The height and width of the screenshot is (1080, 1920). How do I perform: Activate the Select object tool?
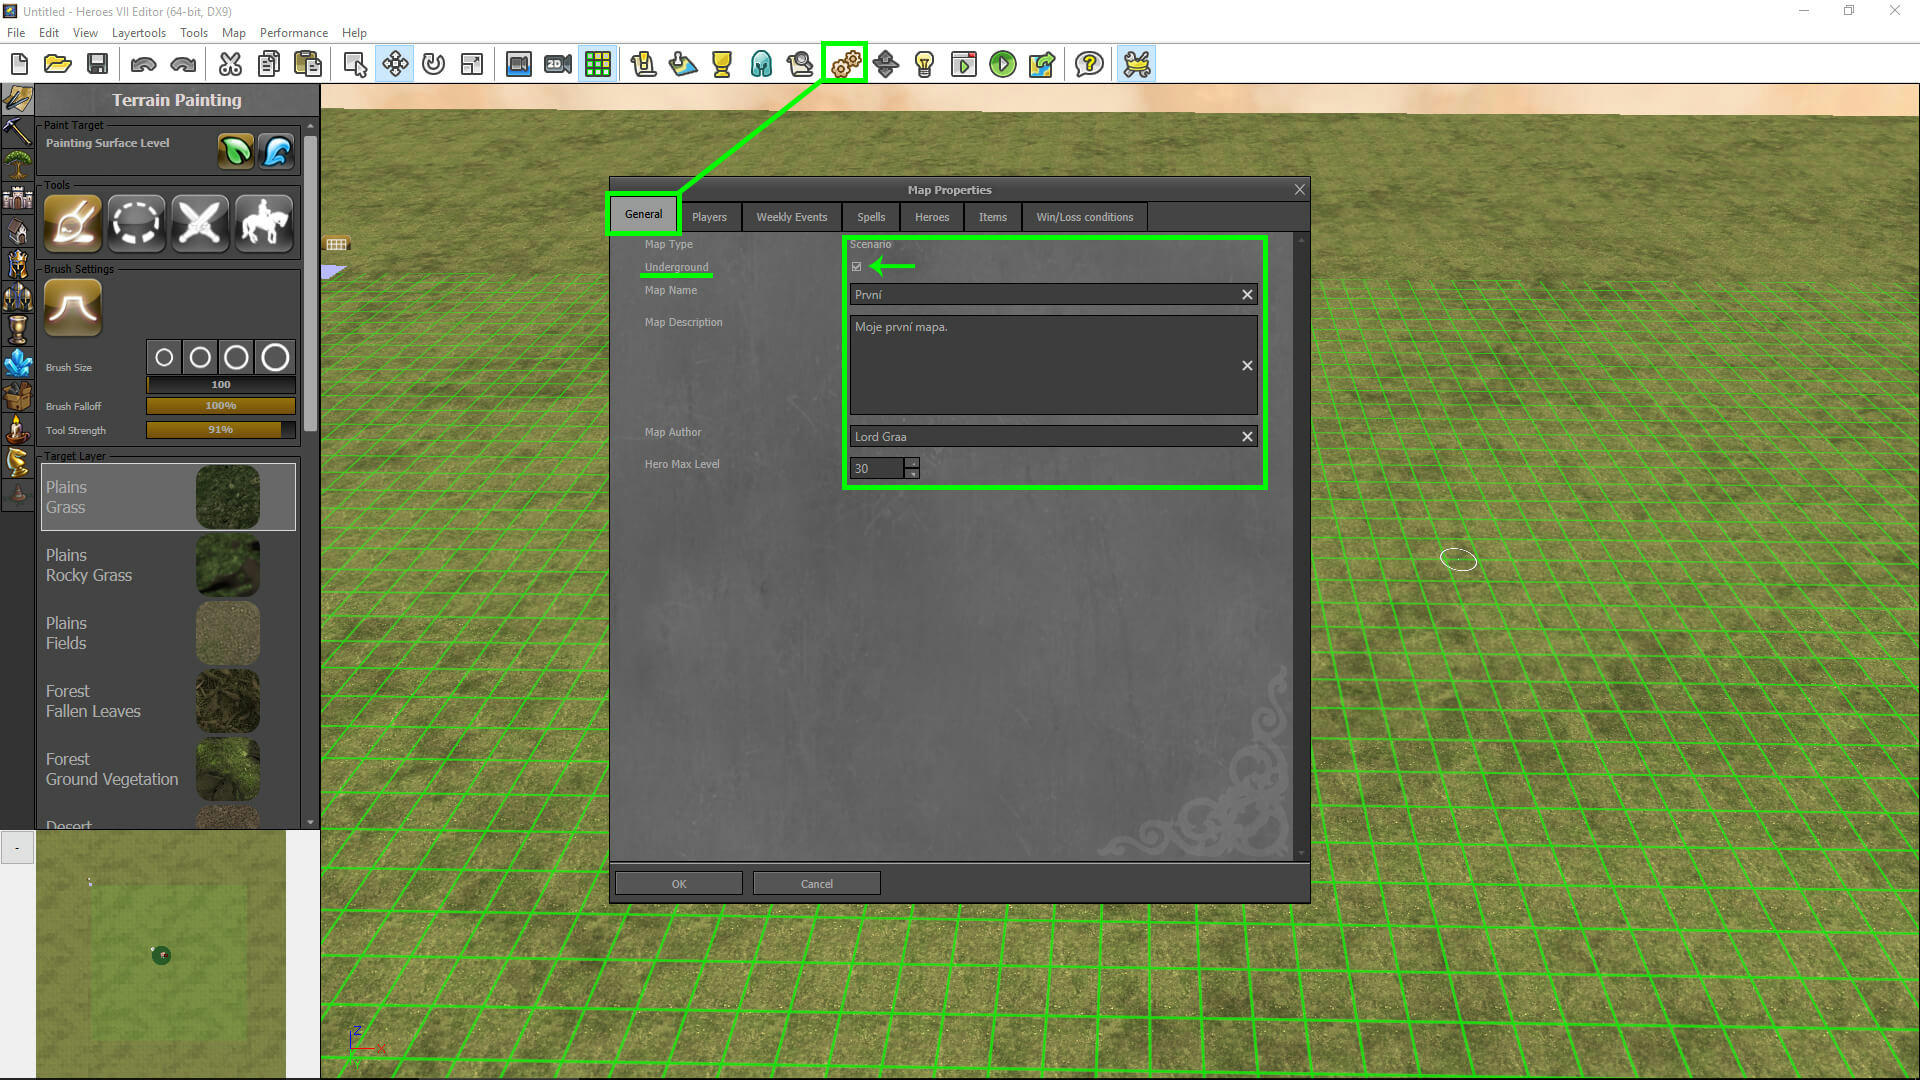pos(355,64)
